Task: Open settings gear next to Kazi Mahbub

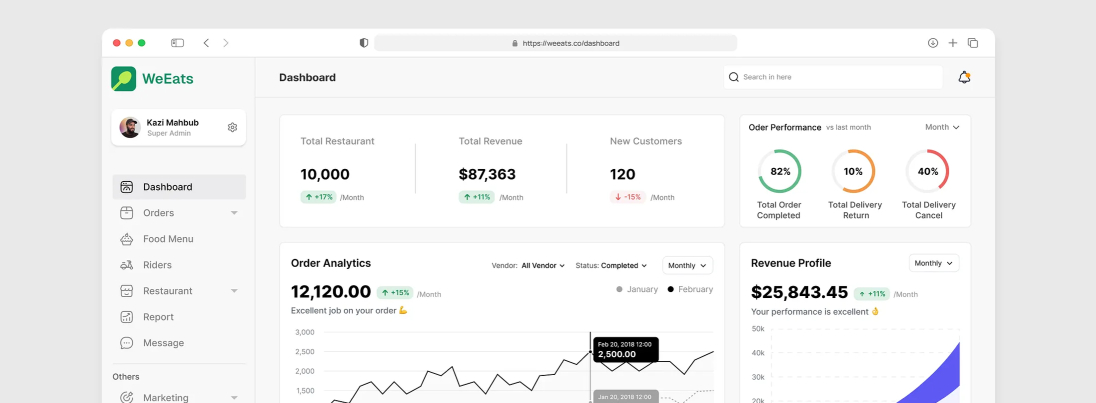Action: (x=232, y=127)
